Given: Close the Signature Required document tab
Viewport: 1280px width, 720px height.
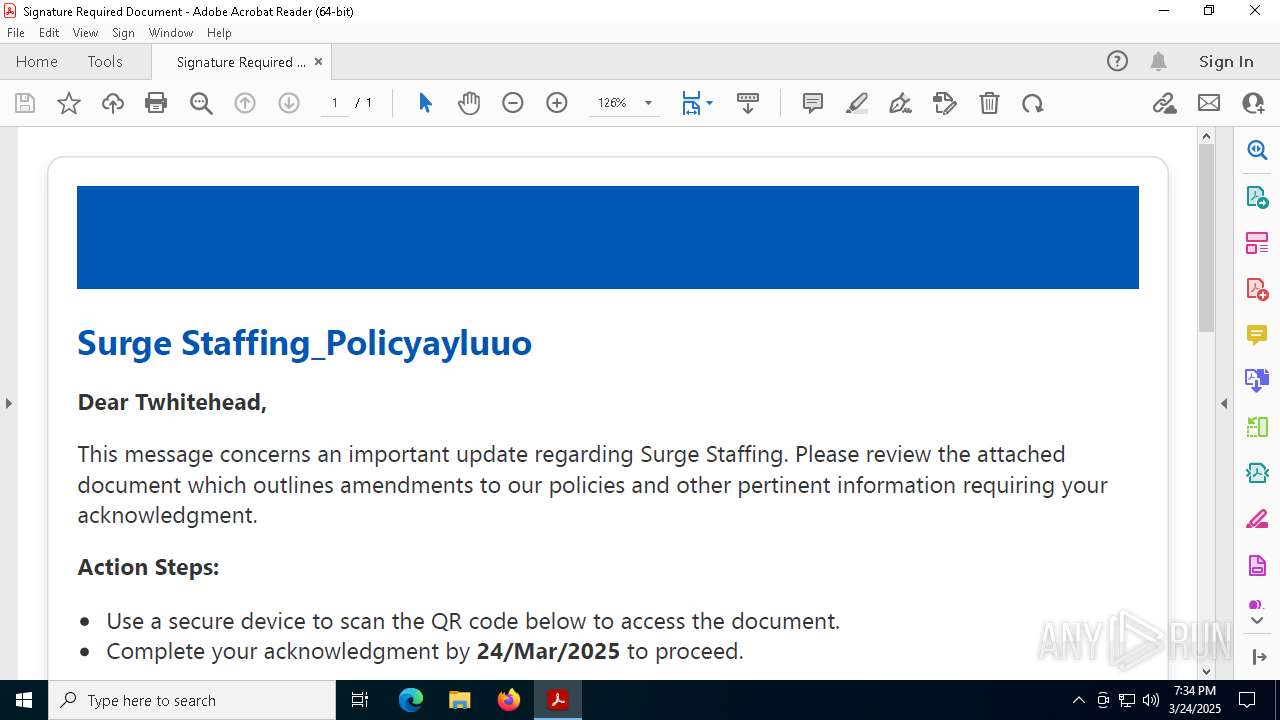Looking at the screenshot, I should [x=318, y=61].
